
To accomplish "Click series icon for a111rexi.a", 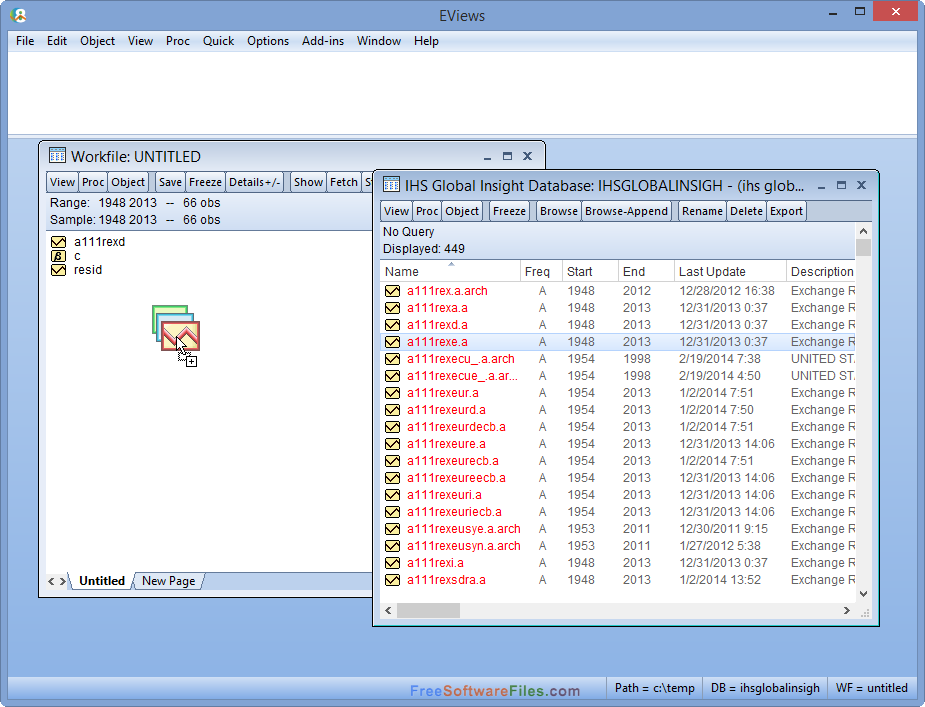I will click(x=392, y=563).
